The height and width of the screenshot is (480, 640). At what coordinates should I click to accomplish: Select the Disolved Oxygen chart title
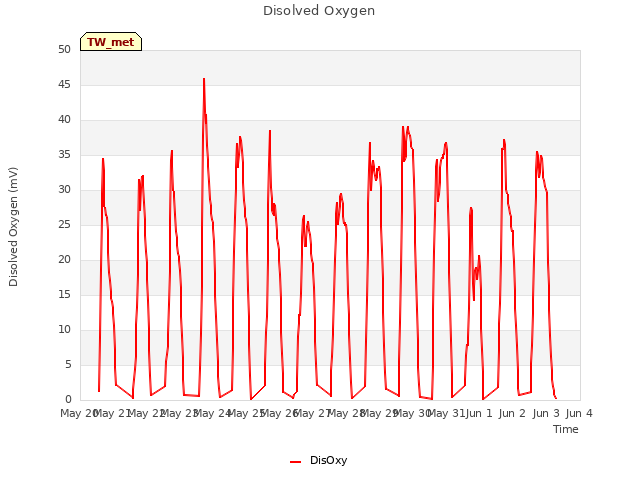[319, 11]
